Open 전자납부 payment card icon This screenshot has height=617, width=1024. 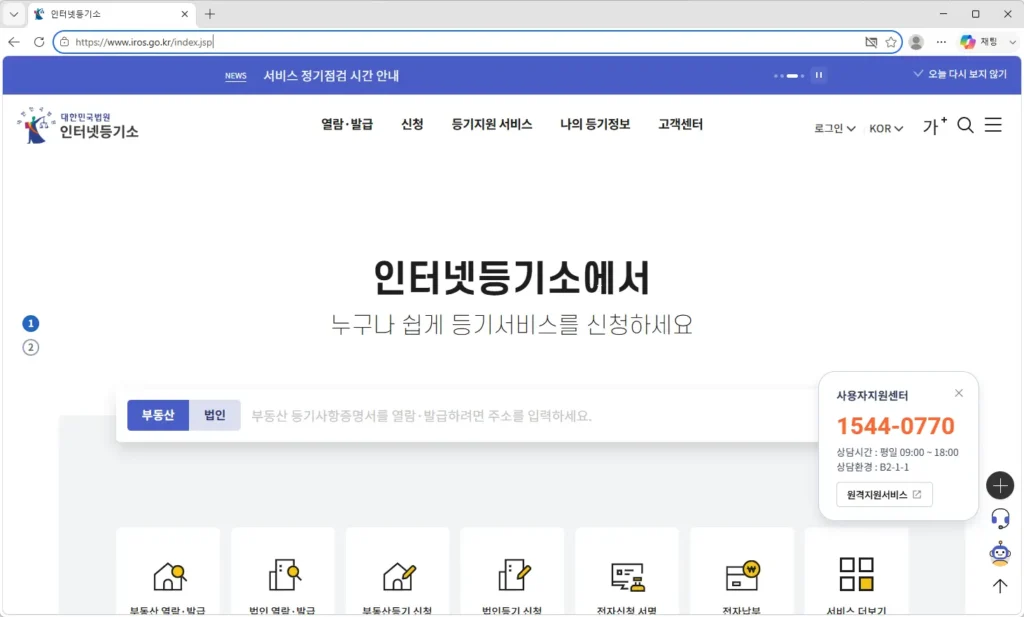[x=743, y=575]
